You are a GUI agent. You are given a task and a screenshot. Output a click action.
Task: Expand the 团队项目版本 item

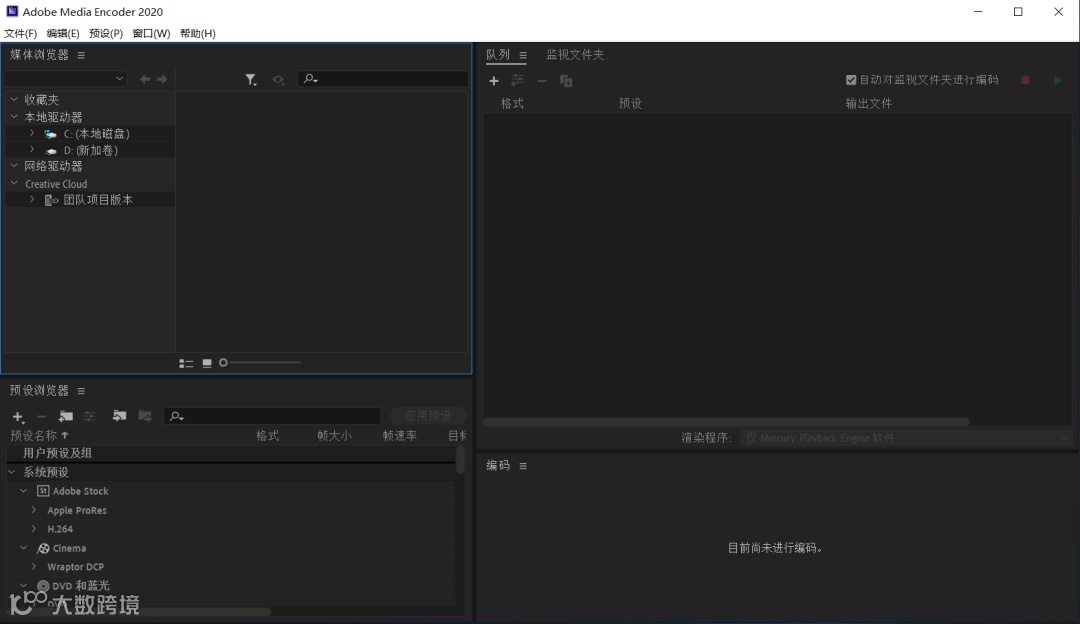[x=32, y=199]
